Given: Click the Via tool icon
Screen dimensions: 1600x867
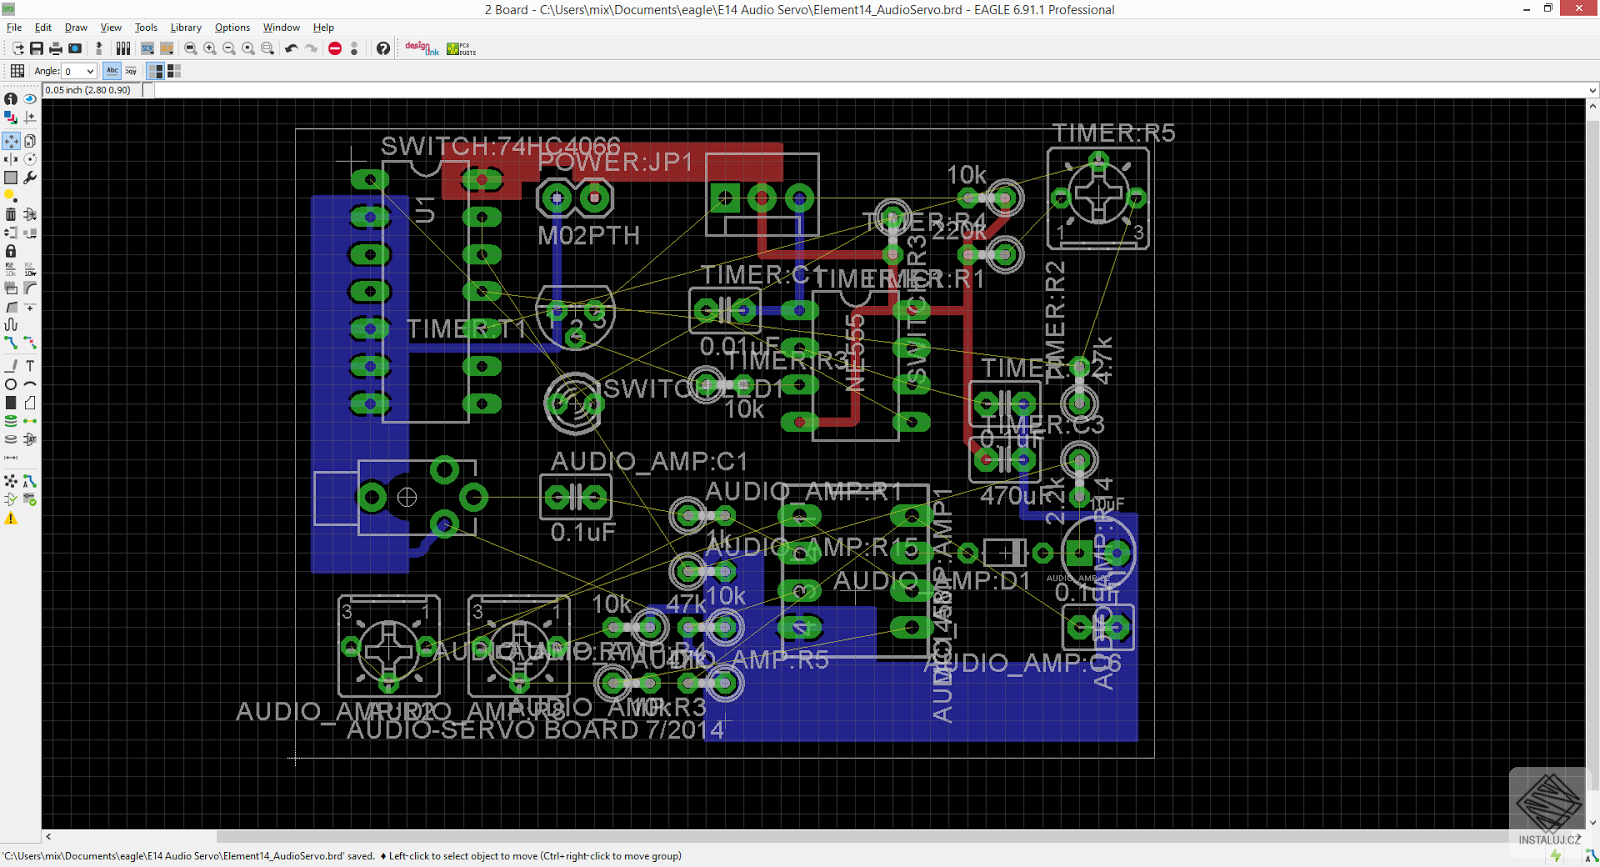Looking at the screenshot, I should pyautogui.click(x=11, y=421).
